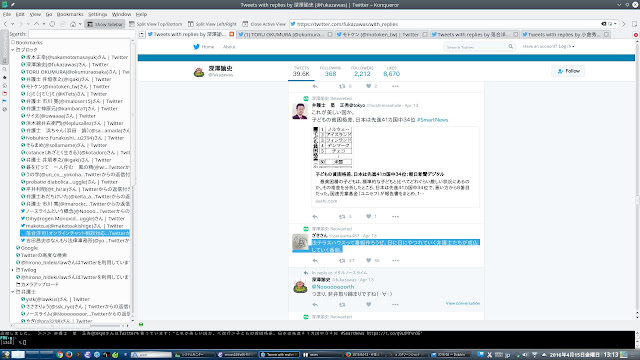Open the Go menu
This screenshot has width=640, height=360.
pos(49,14)
